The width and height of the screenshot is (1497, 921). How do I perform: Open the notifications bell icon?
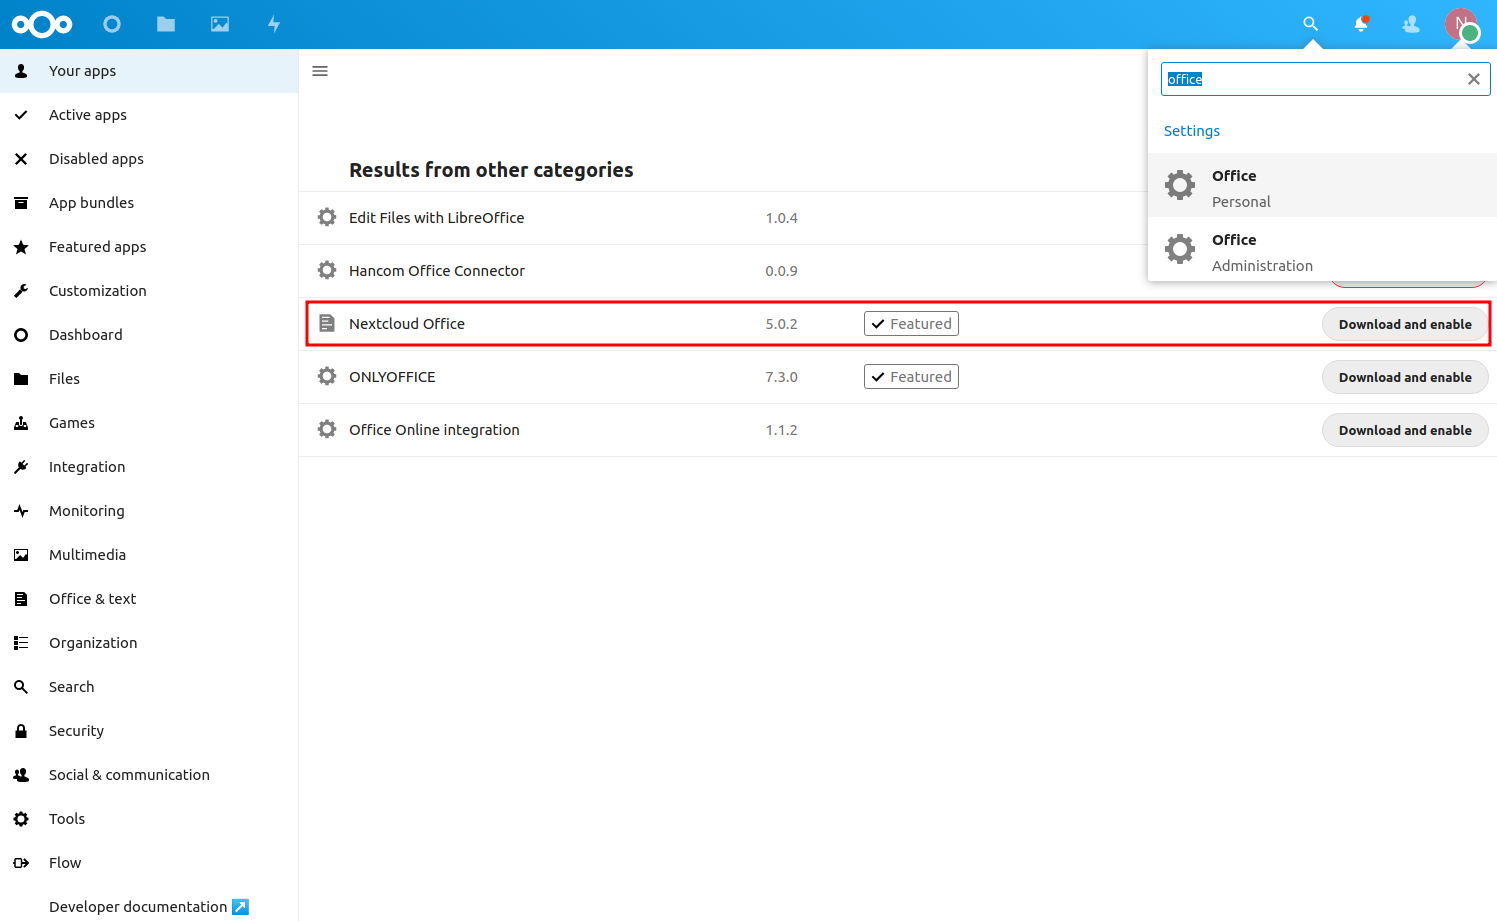coord(1361,24)
